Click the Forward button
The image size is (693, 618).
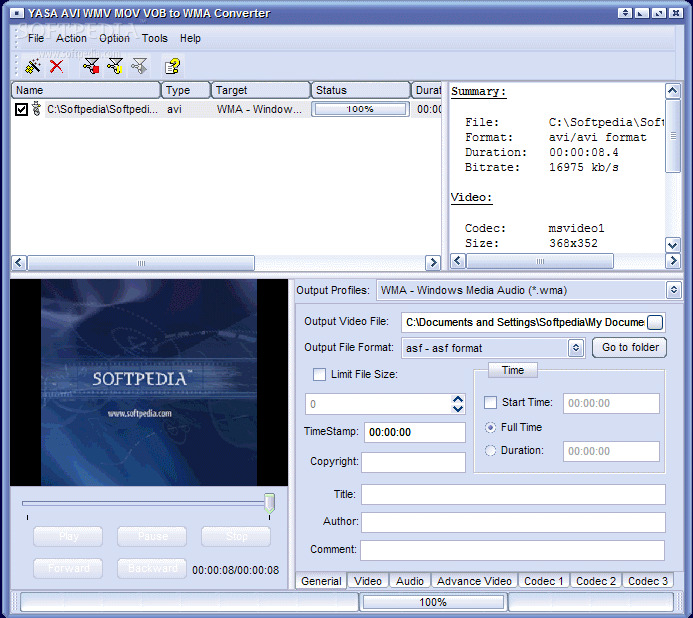coord(68,568)
